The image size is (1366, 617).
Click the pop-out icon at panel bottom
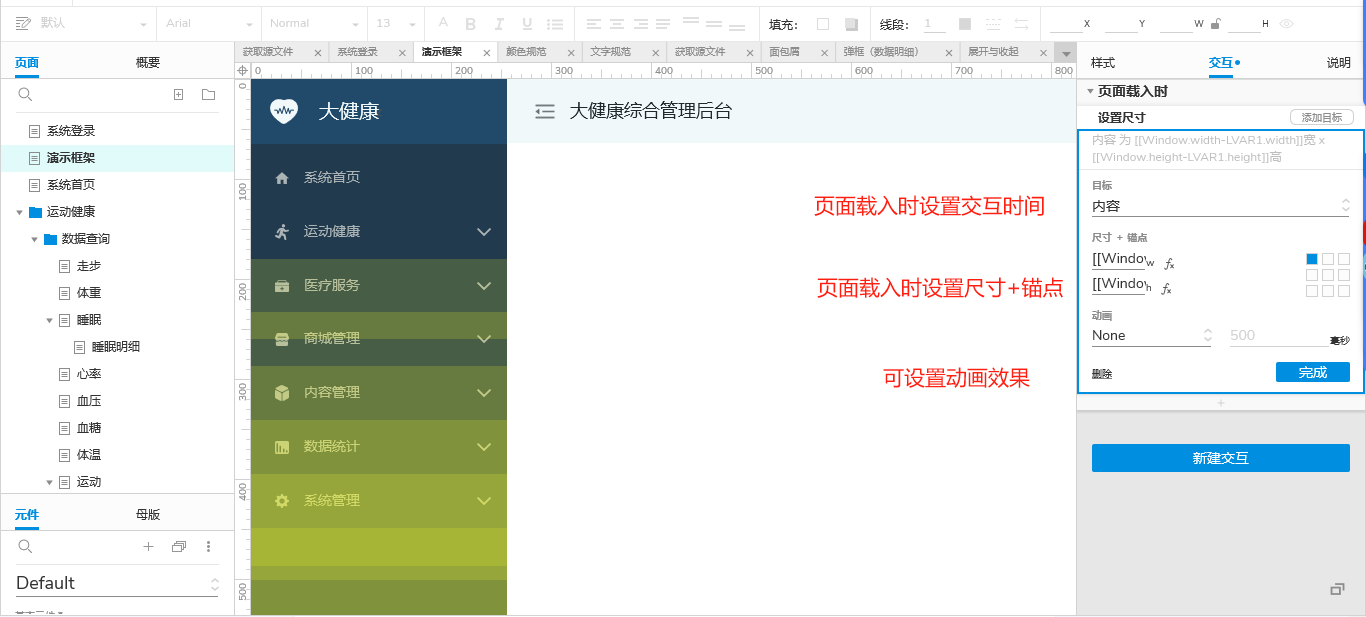click(1337, 589)
